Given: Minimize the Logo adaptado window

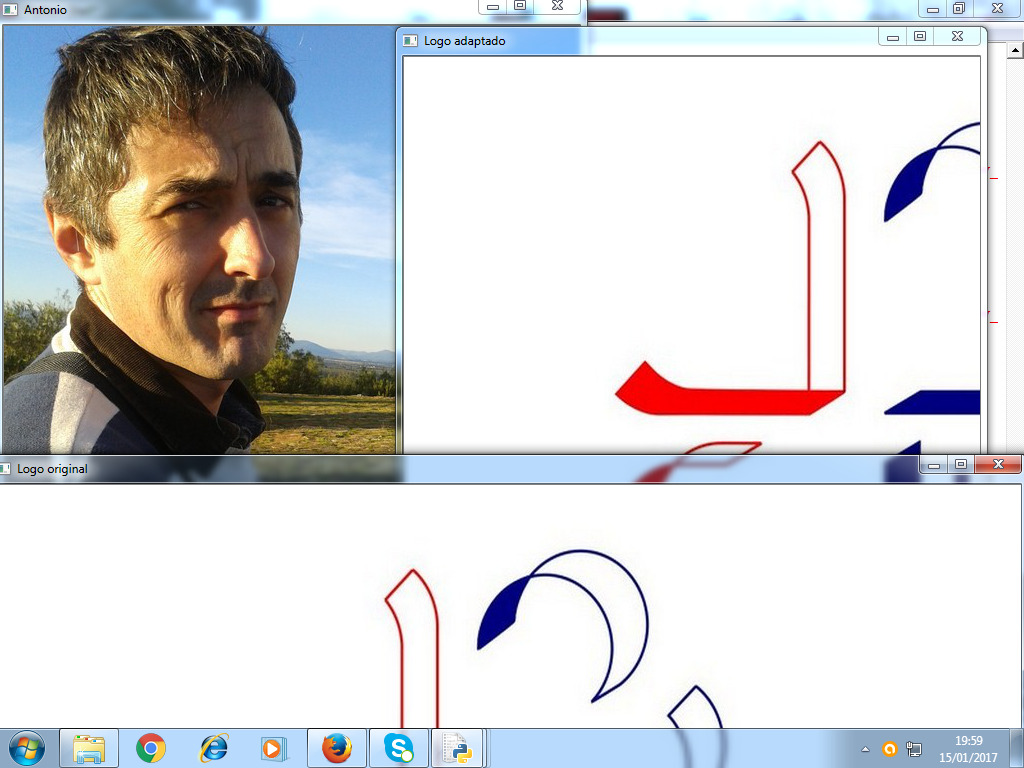Looking at the screenshot, I should click(893, 37).
